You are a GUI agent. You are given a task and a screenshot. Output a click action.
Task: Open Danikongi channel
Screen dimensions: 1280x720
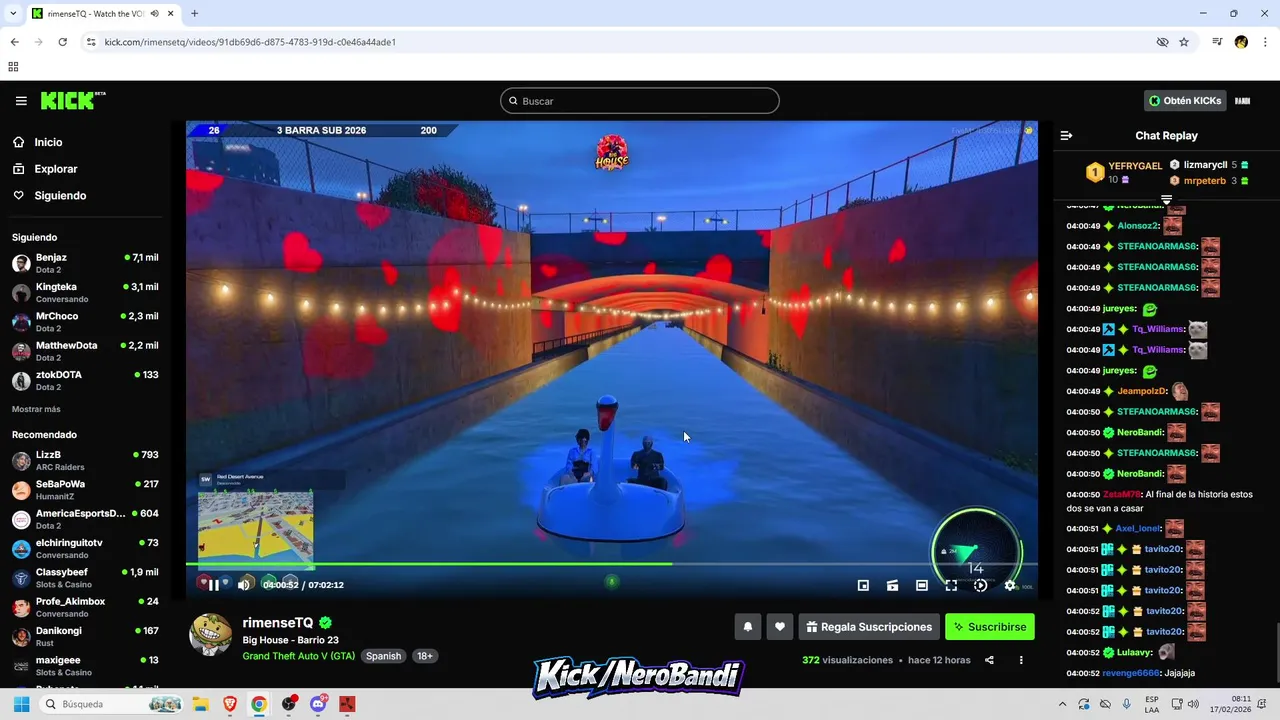pos(85,637)
